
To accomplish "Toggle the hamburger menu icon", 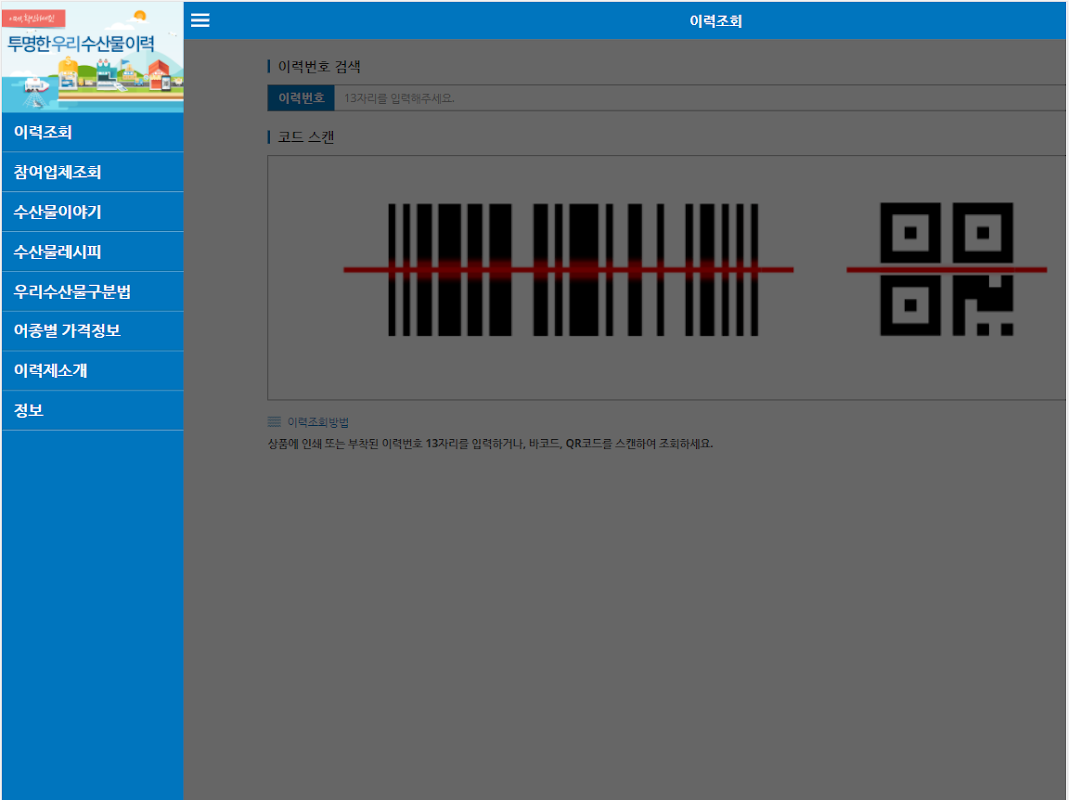I will pyautogui.click(x=200, y=20).
